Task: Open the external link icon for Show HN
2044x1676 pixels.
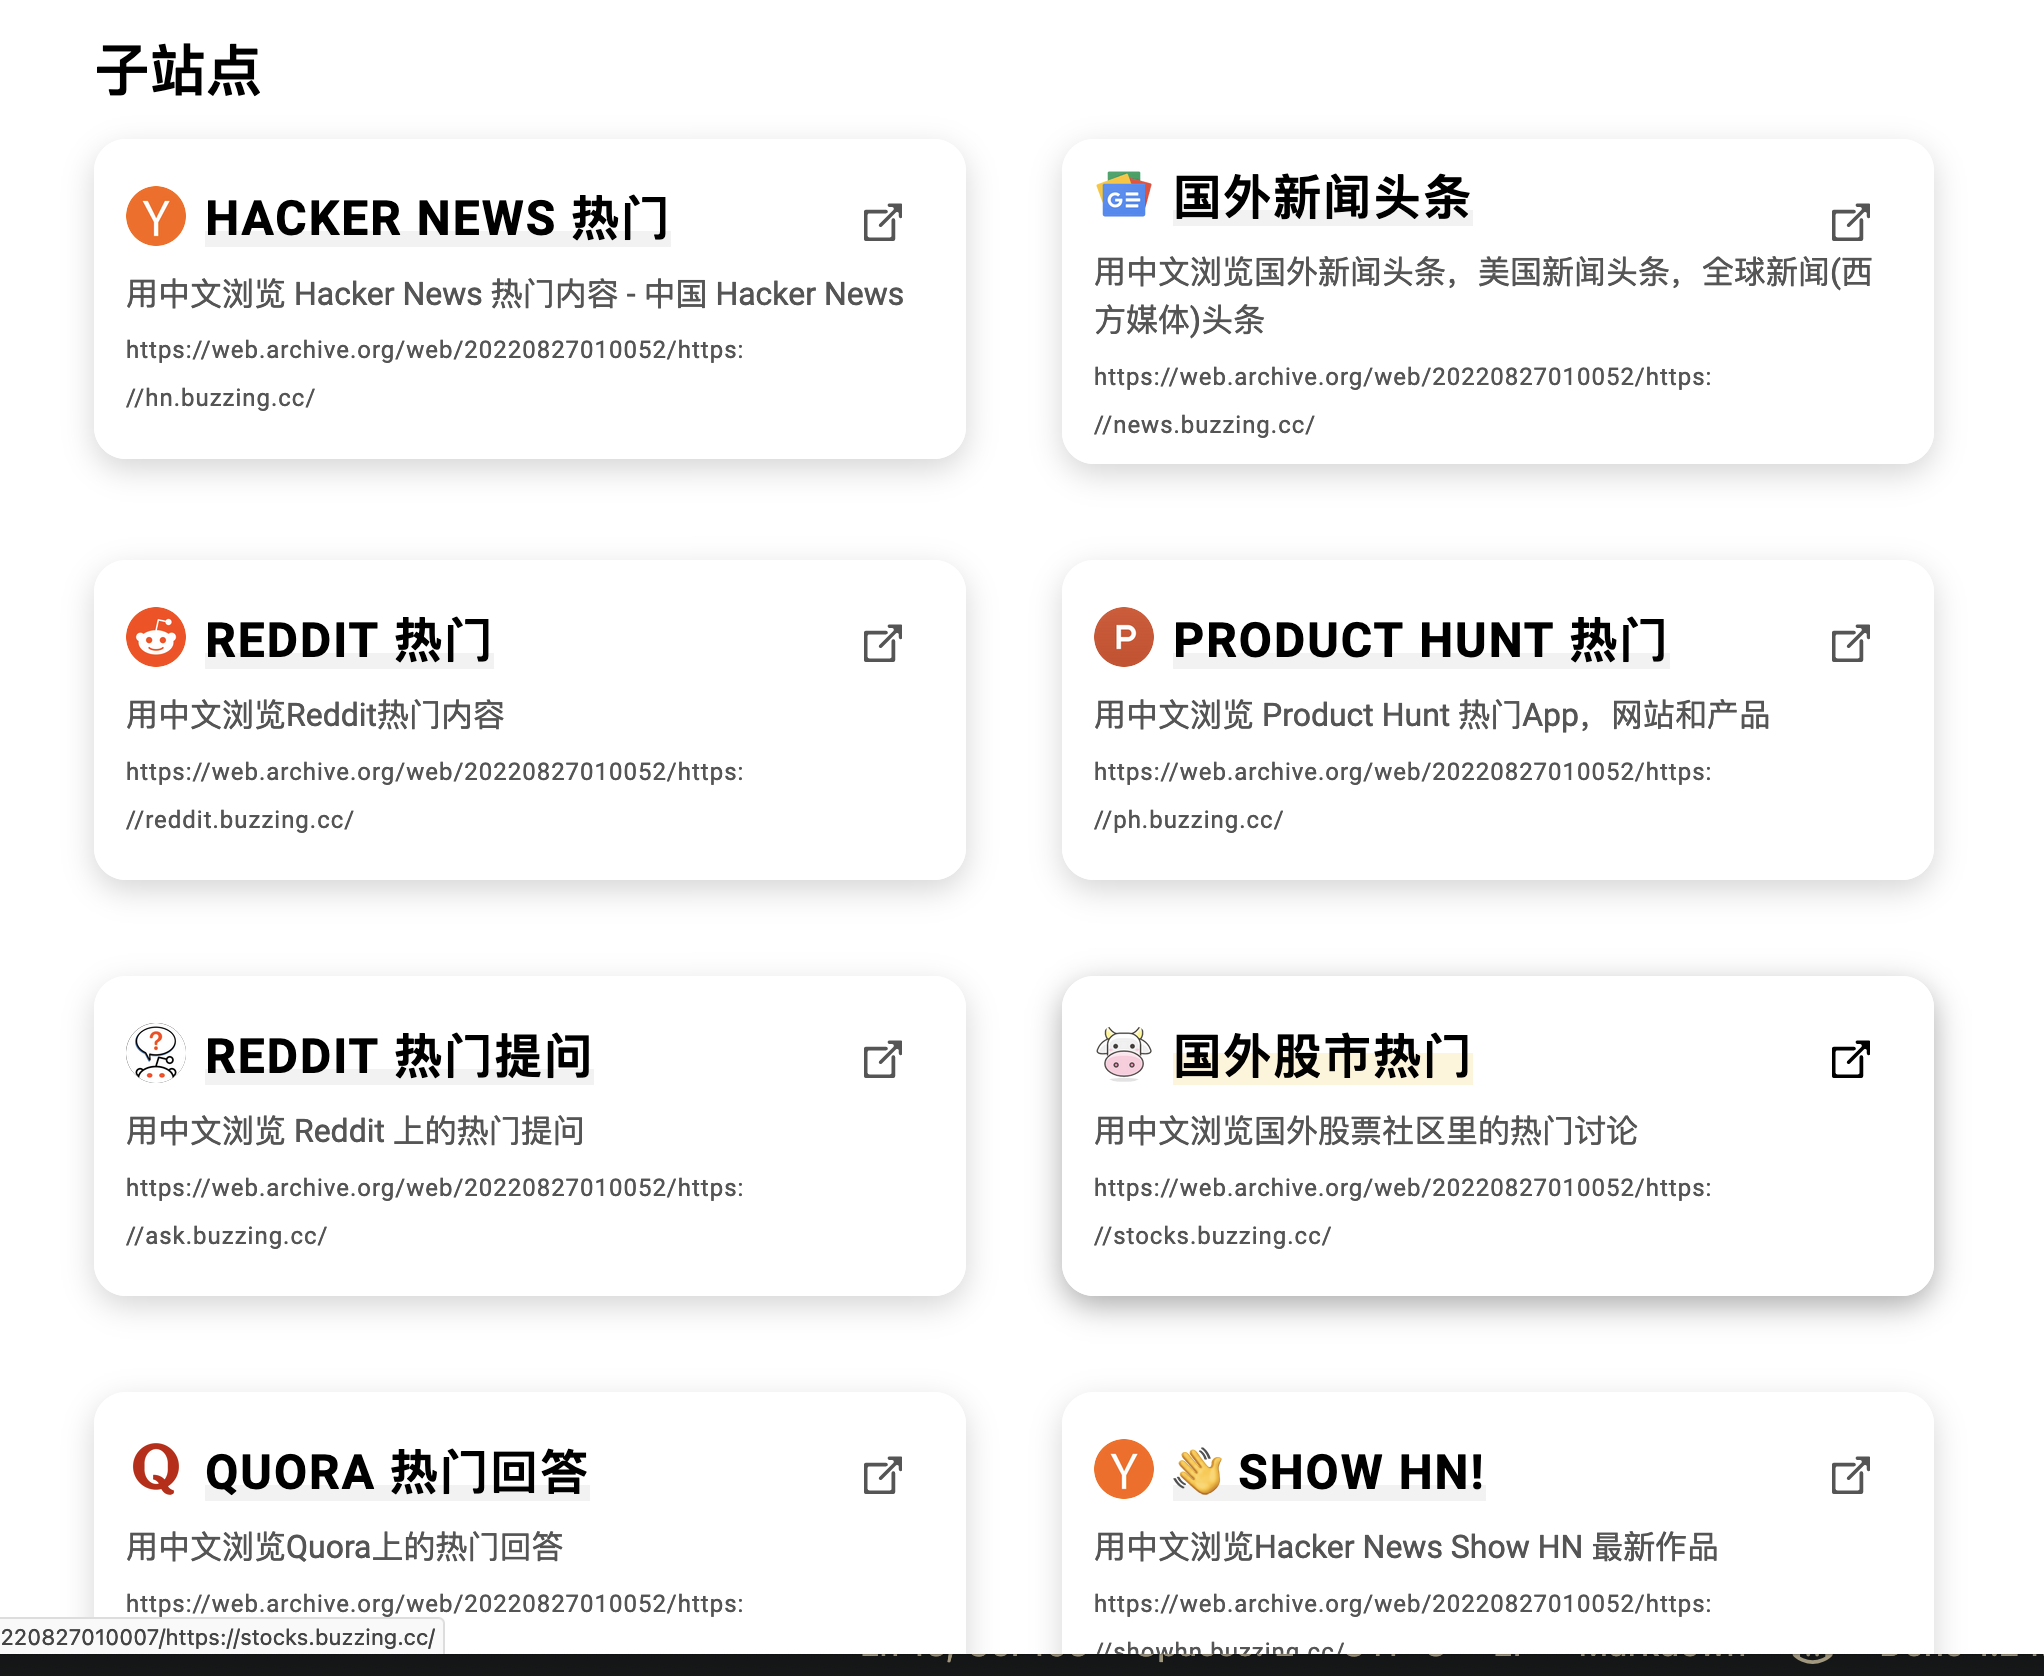Action: coord(1850,1475)
